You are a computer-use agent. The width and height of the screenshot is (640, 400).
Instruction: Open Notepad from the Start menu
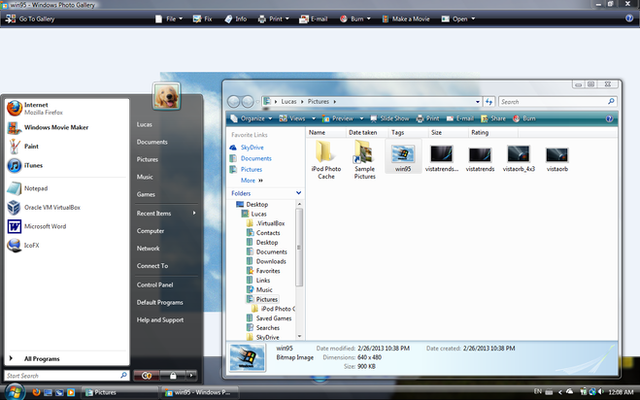[x=67, y=188]
